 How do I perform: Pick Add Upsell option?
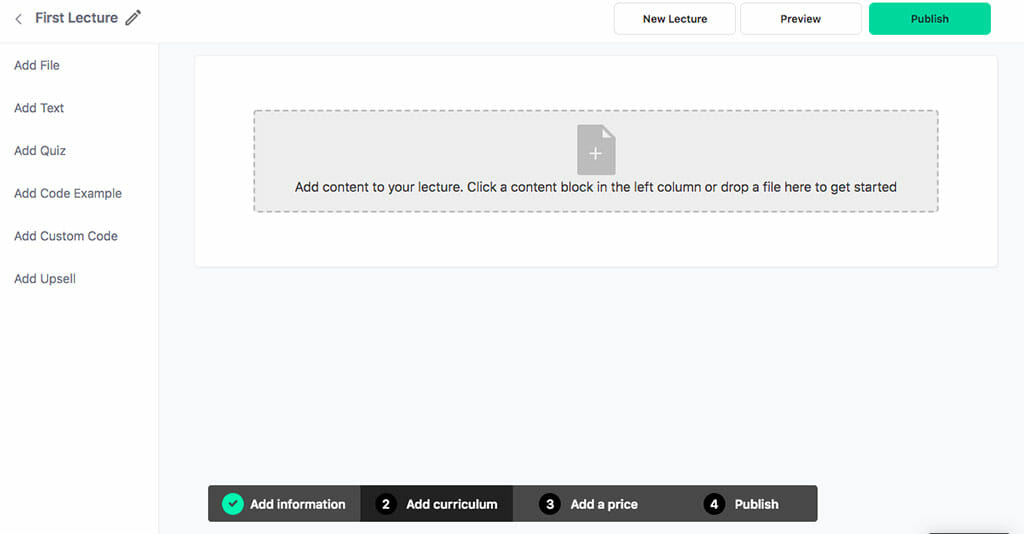point(45,279)
